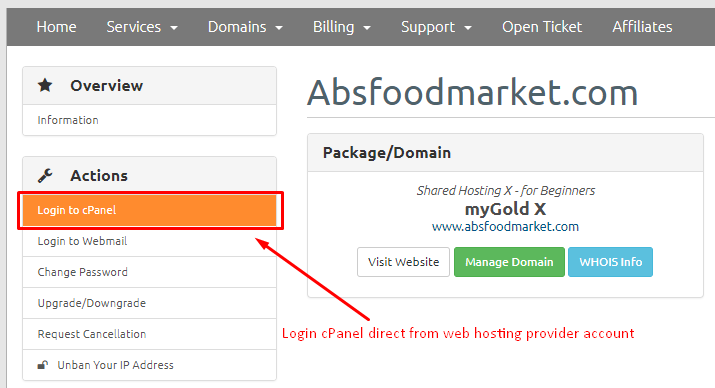Go to the Home menu item
This screenshot has width=715, height=388.
57,27
